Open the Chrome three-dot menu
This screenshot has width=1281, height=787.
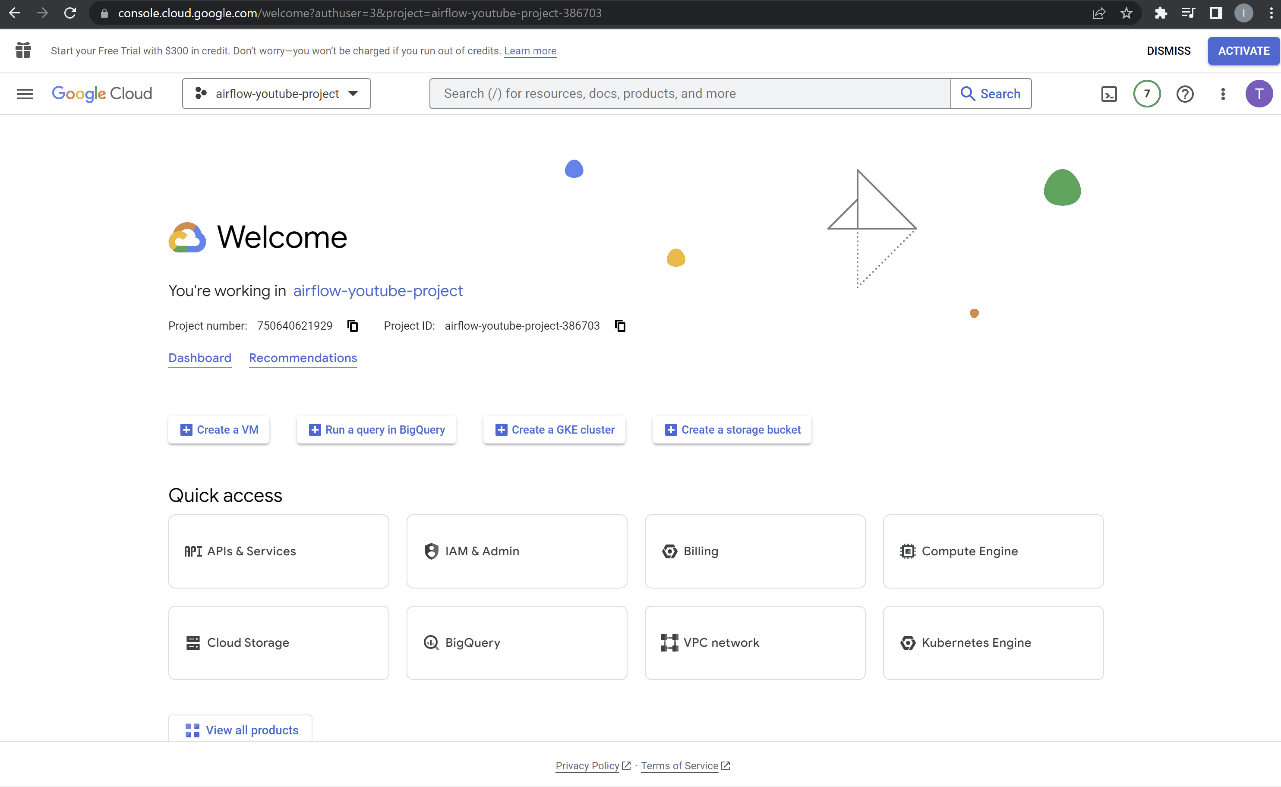coord(1270,13)
